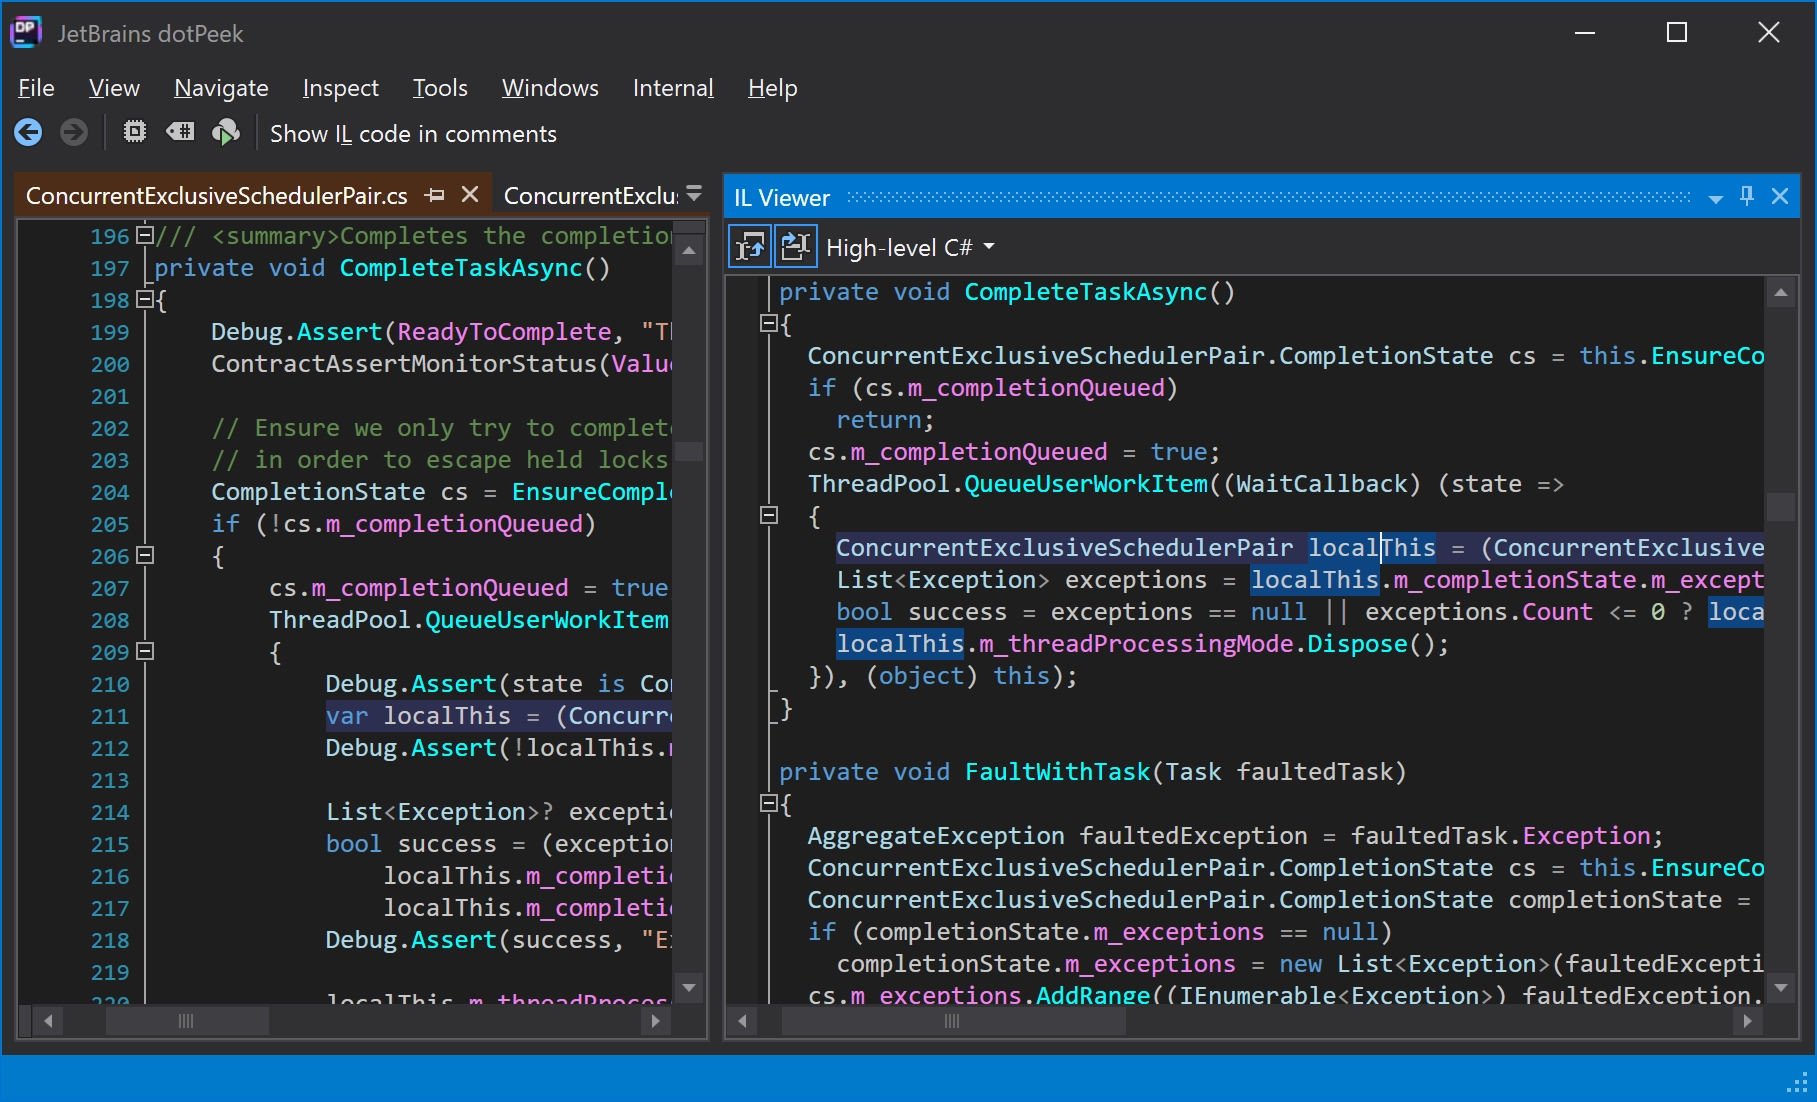Click source editor horizontal scrollbar thumb

[187, 1021]
